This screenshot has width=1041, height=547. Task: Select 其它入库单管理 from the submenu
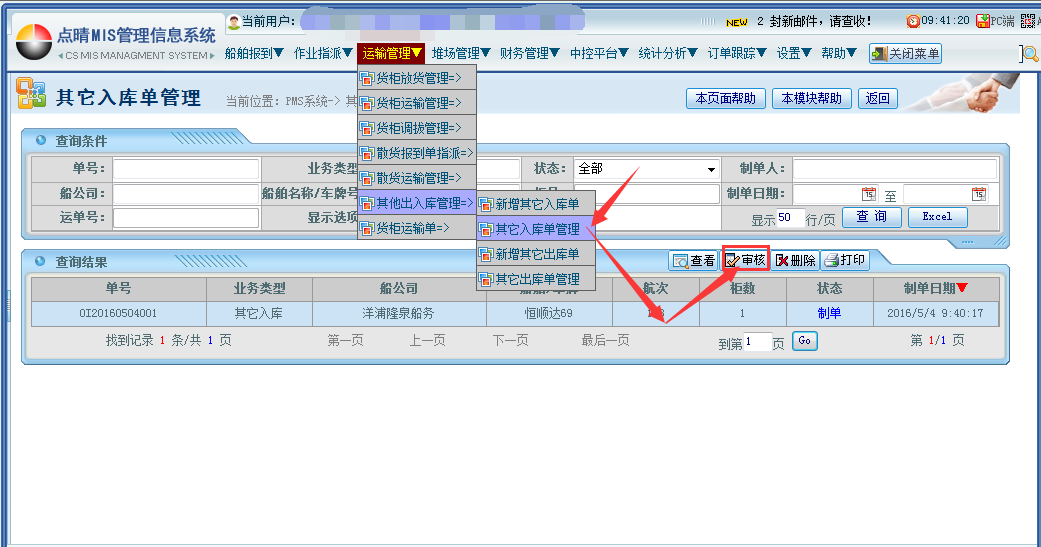click(537, 229)
